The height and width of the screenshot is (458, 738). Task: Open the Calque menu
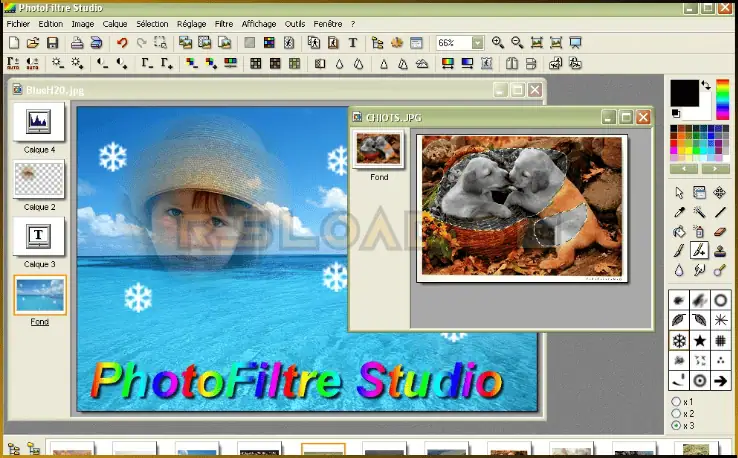[115, 24]
